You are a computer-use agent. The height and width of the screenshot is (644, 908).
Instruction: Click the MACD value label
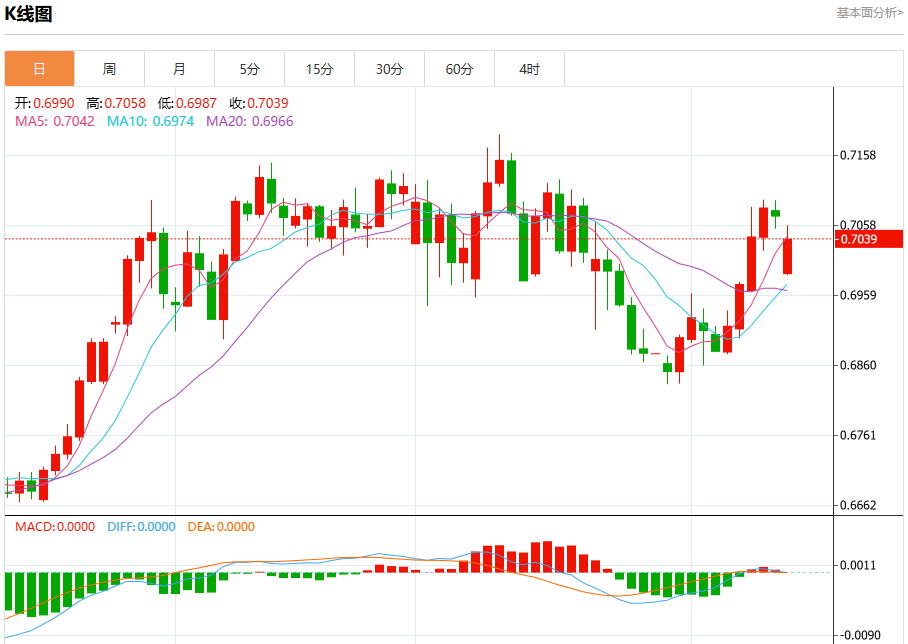coord(54,526)
